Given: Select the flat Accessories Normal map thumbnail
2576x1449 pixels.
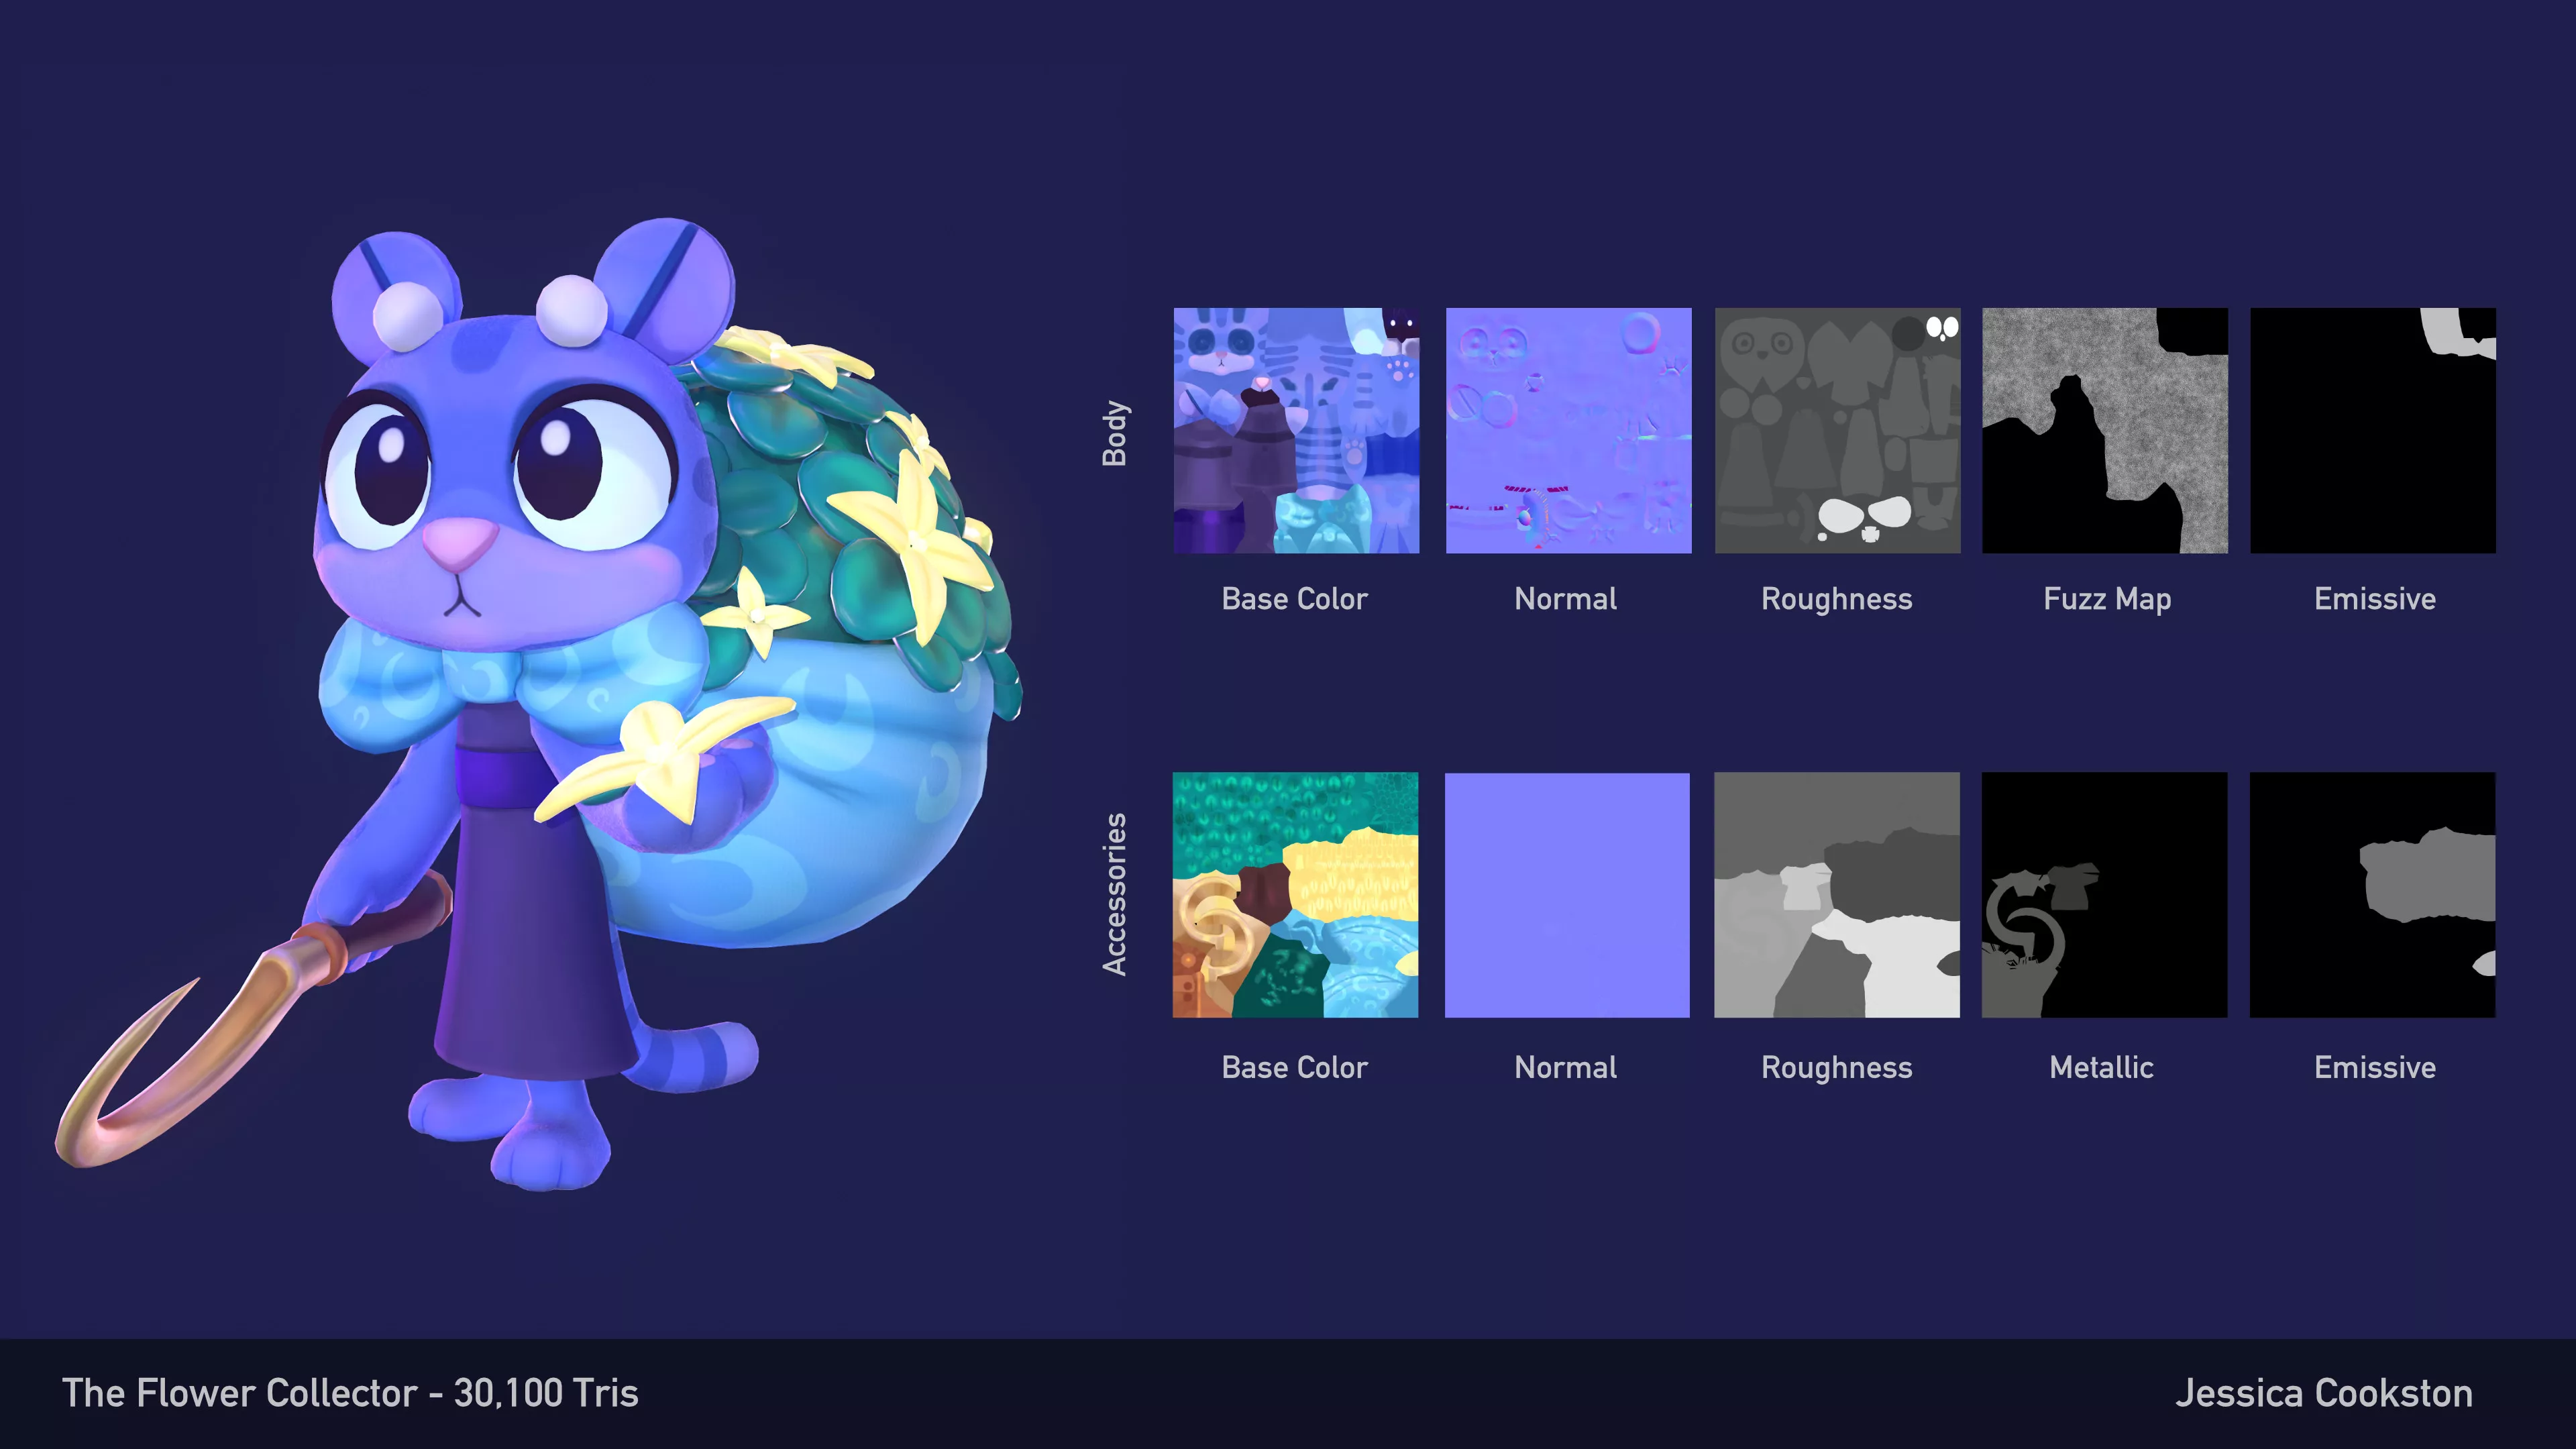Looking at the screenshot, I should (x=1568, y=895).
